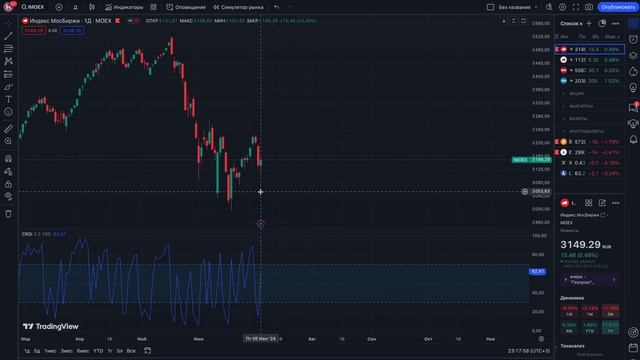640x360 pixels.
Task: Launch the Симулятор рынка replay mode
Action: 238,7
